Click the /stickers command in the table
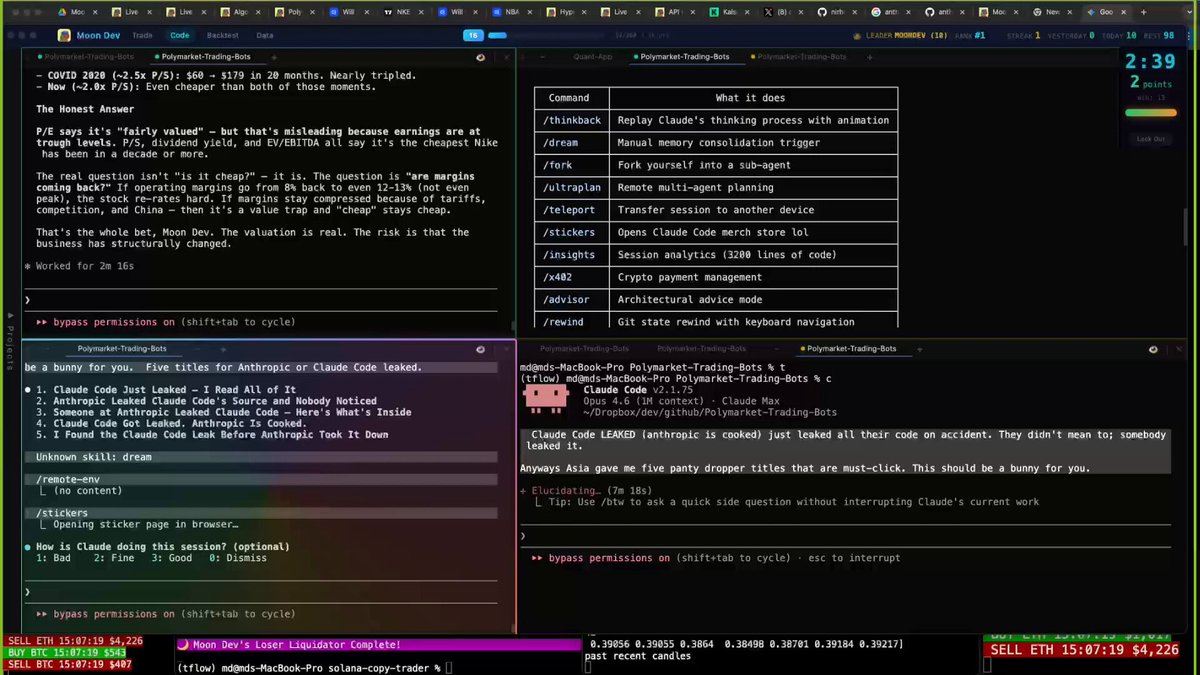The width and height of the screenshot is (1200, 675). tap(572, 232)
